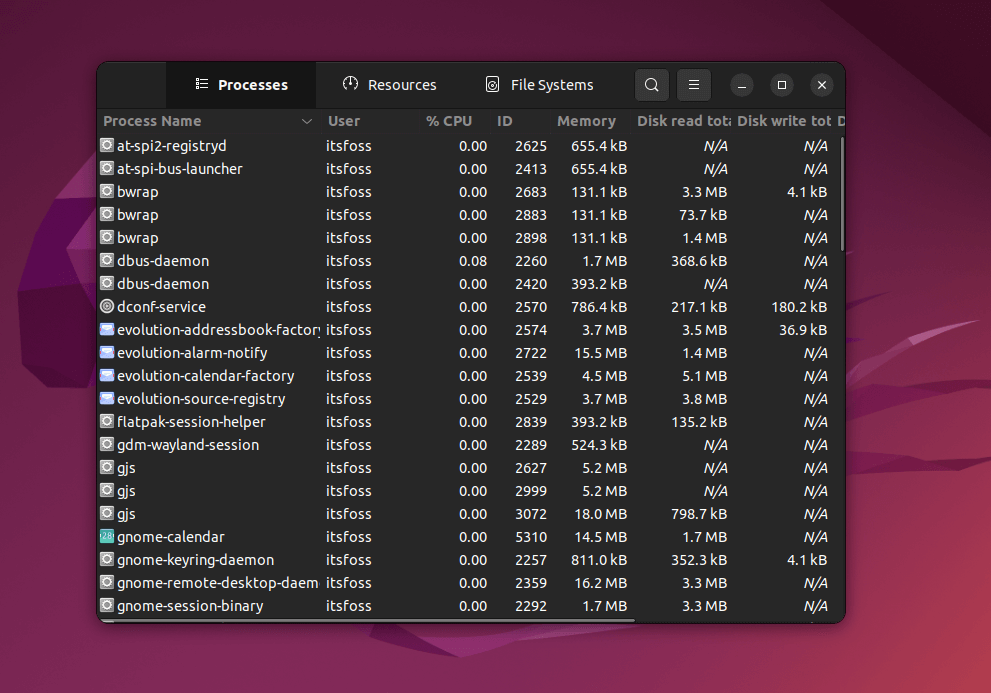
Task: Switch to the Resources tab
Action: [390, 85]
